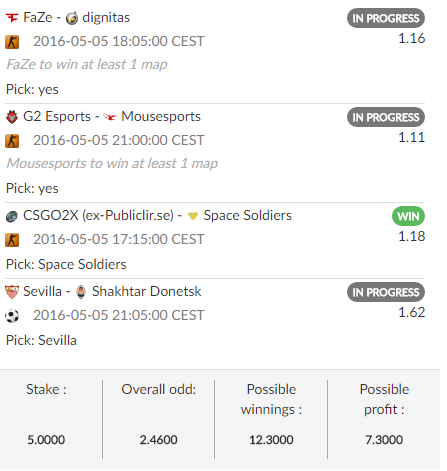Click the FaZe team logo icon
447x471 pixels.
(x=12, y=18)
